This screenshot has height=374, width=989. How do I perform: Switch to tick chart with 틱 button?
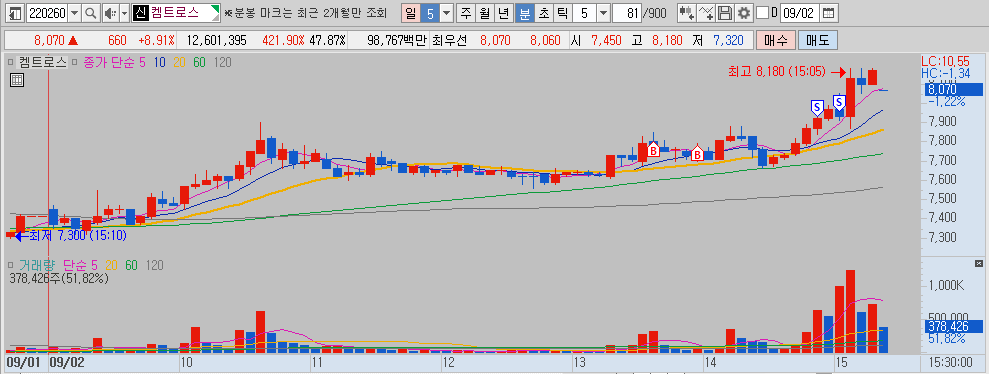[562, 13]
